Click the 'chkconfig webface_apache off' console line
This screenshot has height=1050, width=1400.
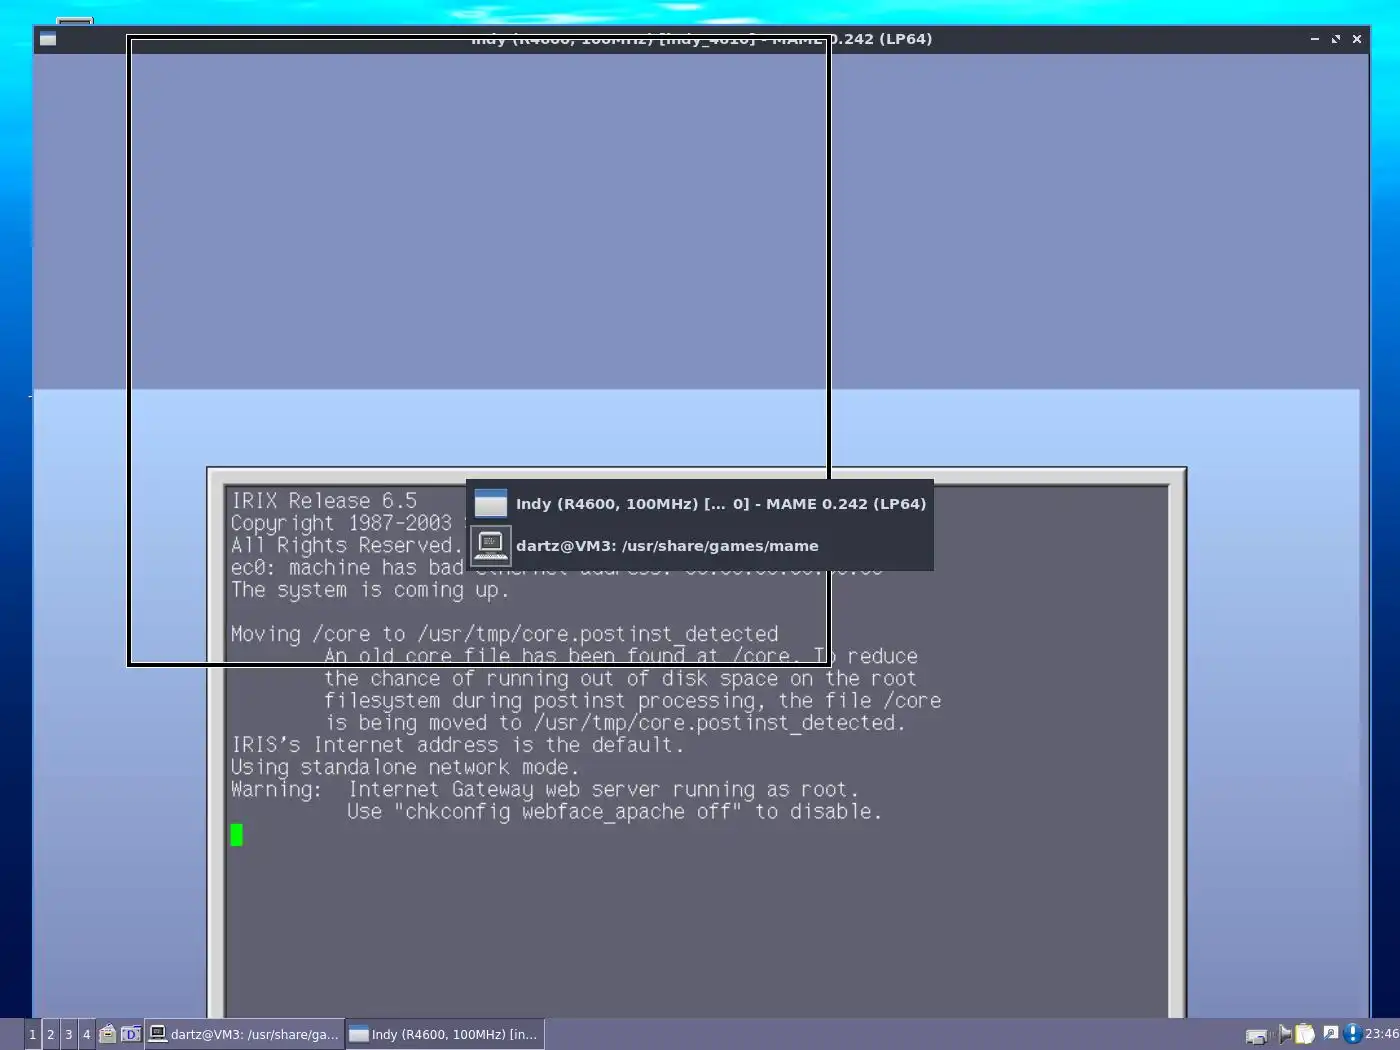pos(614,812)
